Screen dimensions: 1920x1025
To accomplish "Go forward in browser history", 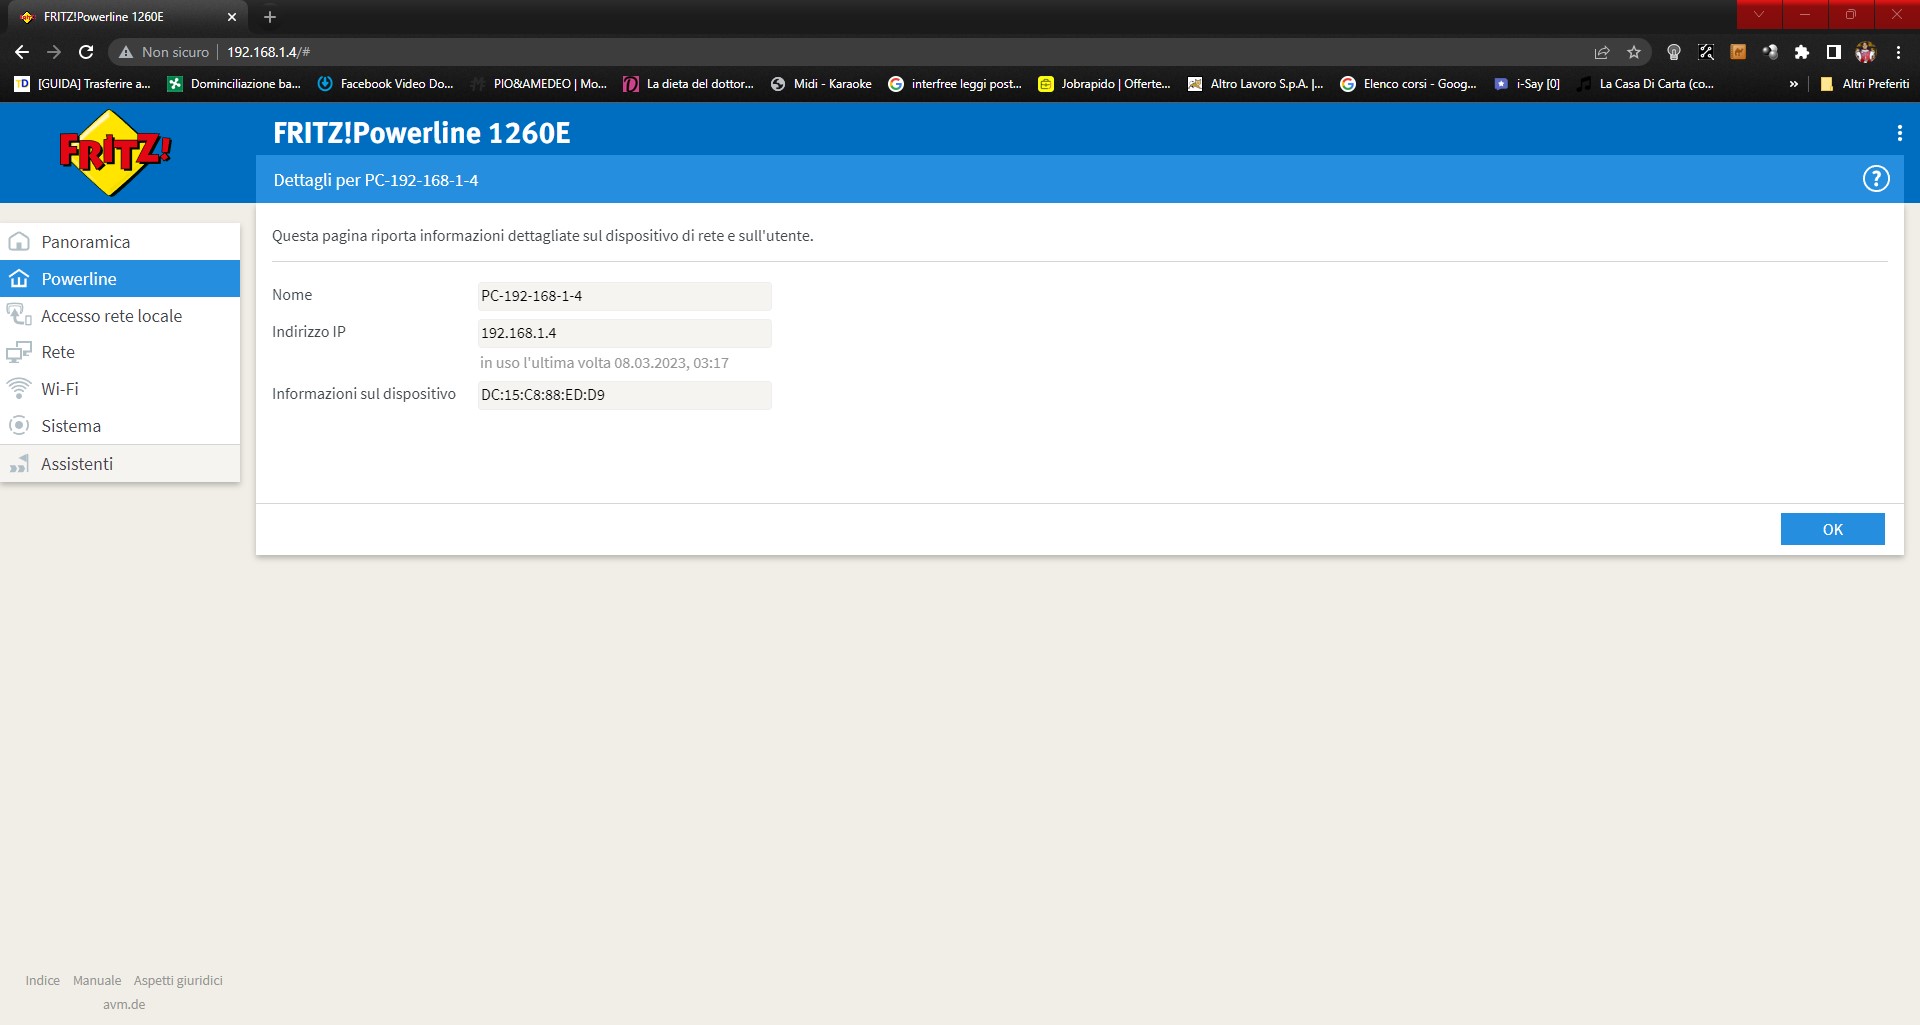I will pos(54,52).
